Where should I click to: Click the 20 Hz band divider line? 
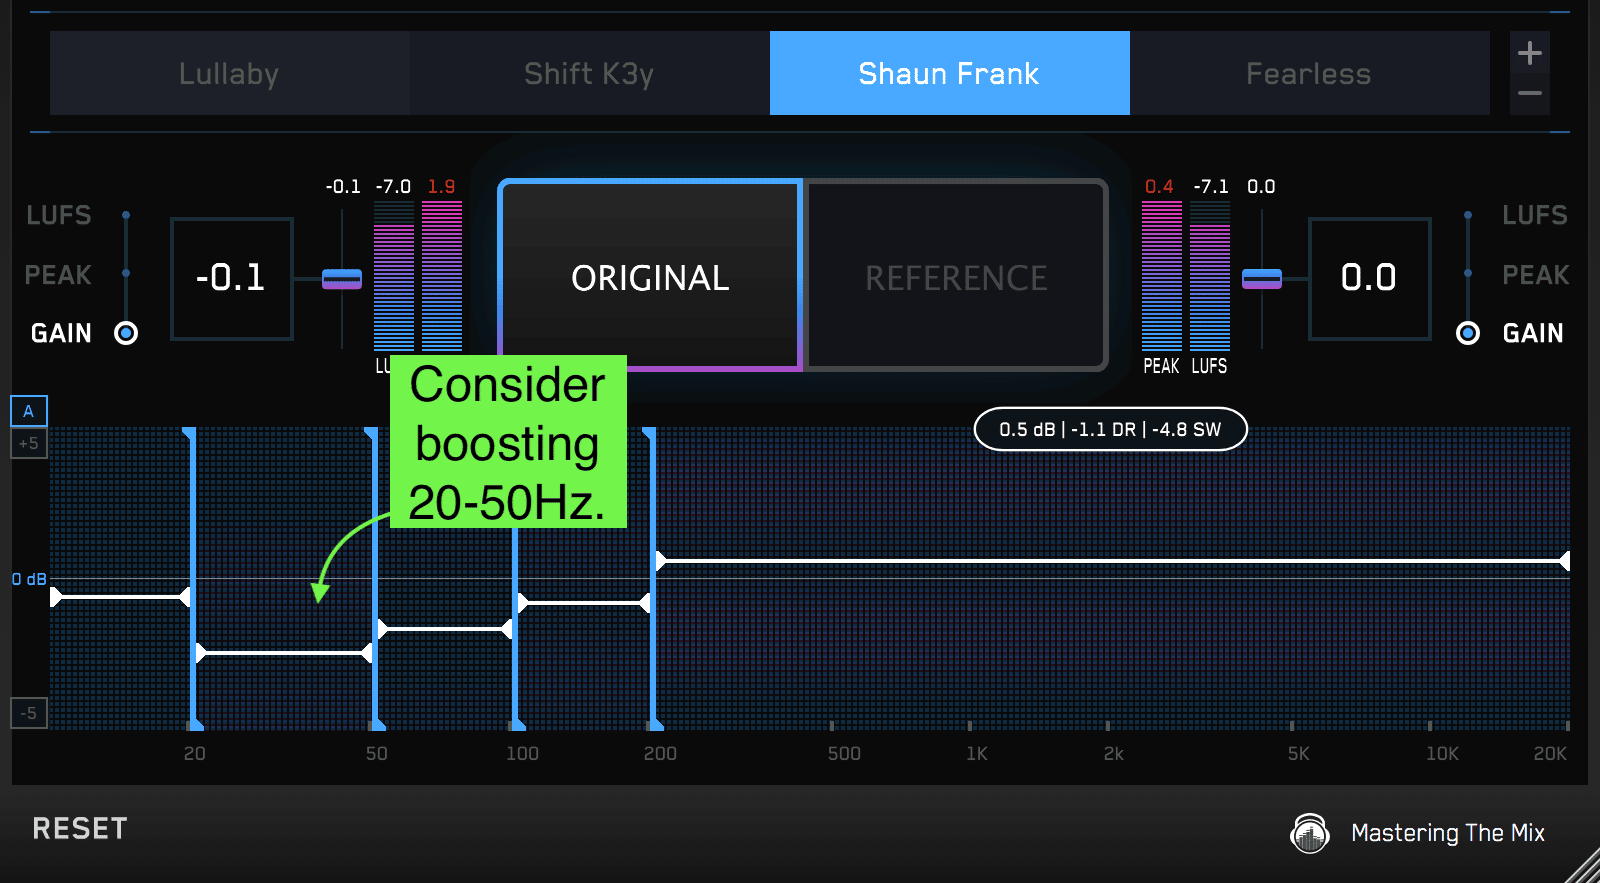192,578
